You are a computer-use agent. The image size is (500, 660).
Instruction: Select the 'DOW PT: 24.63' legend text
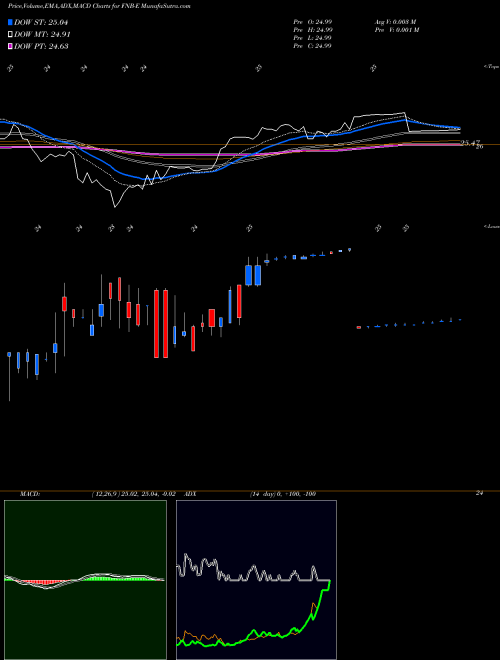(x=41, y=46)
